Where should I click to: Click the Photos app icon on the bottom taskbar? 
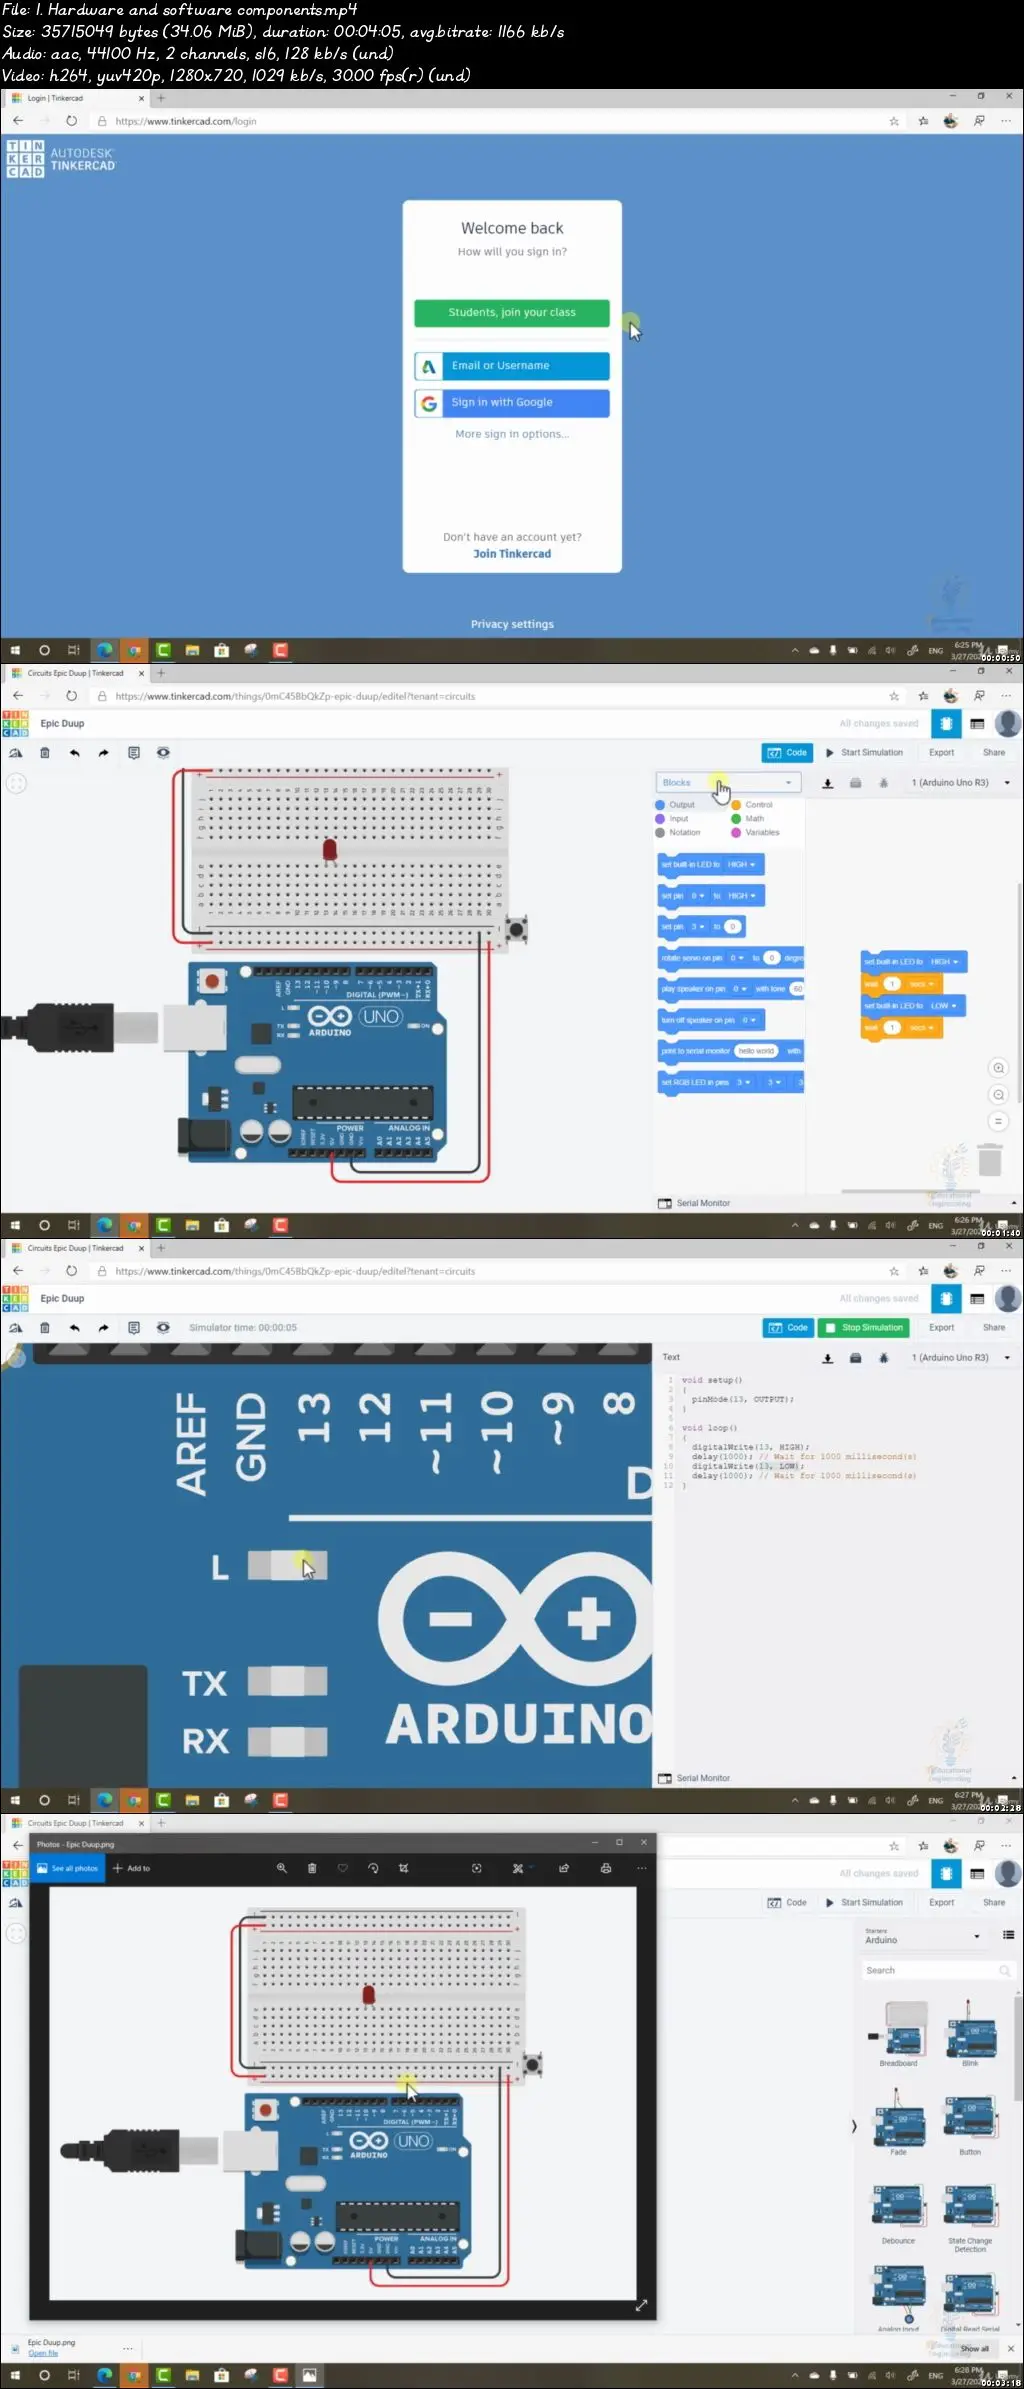(310, 2375)
